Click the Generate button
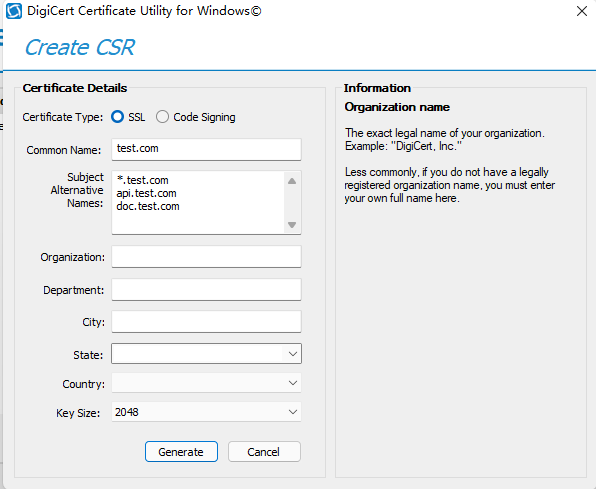Viewport: 596px width, 489px height. pos(181,452)
